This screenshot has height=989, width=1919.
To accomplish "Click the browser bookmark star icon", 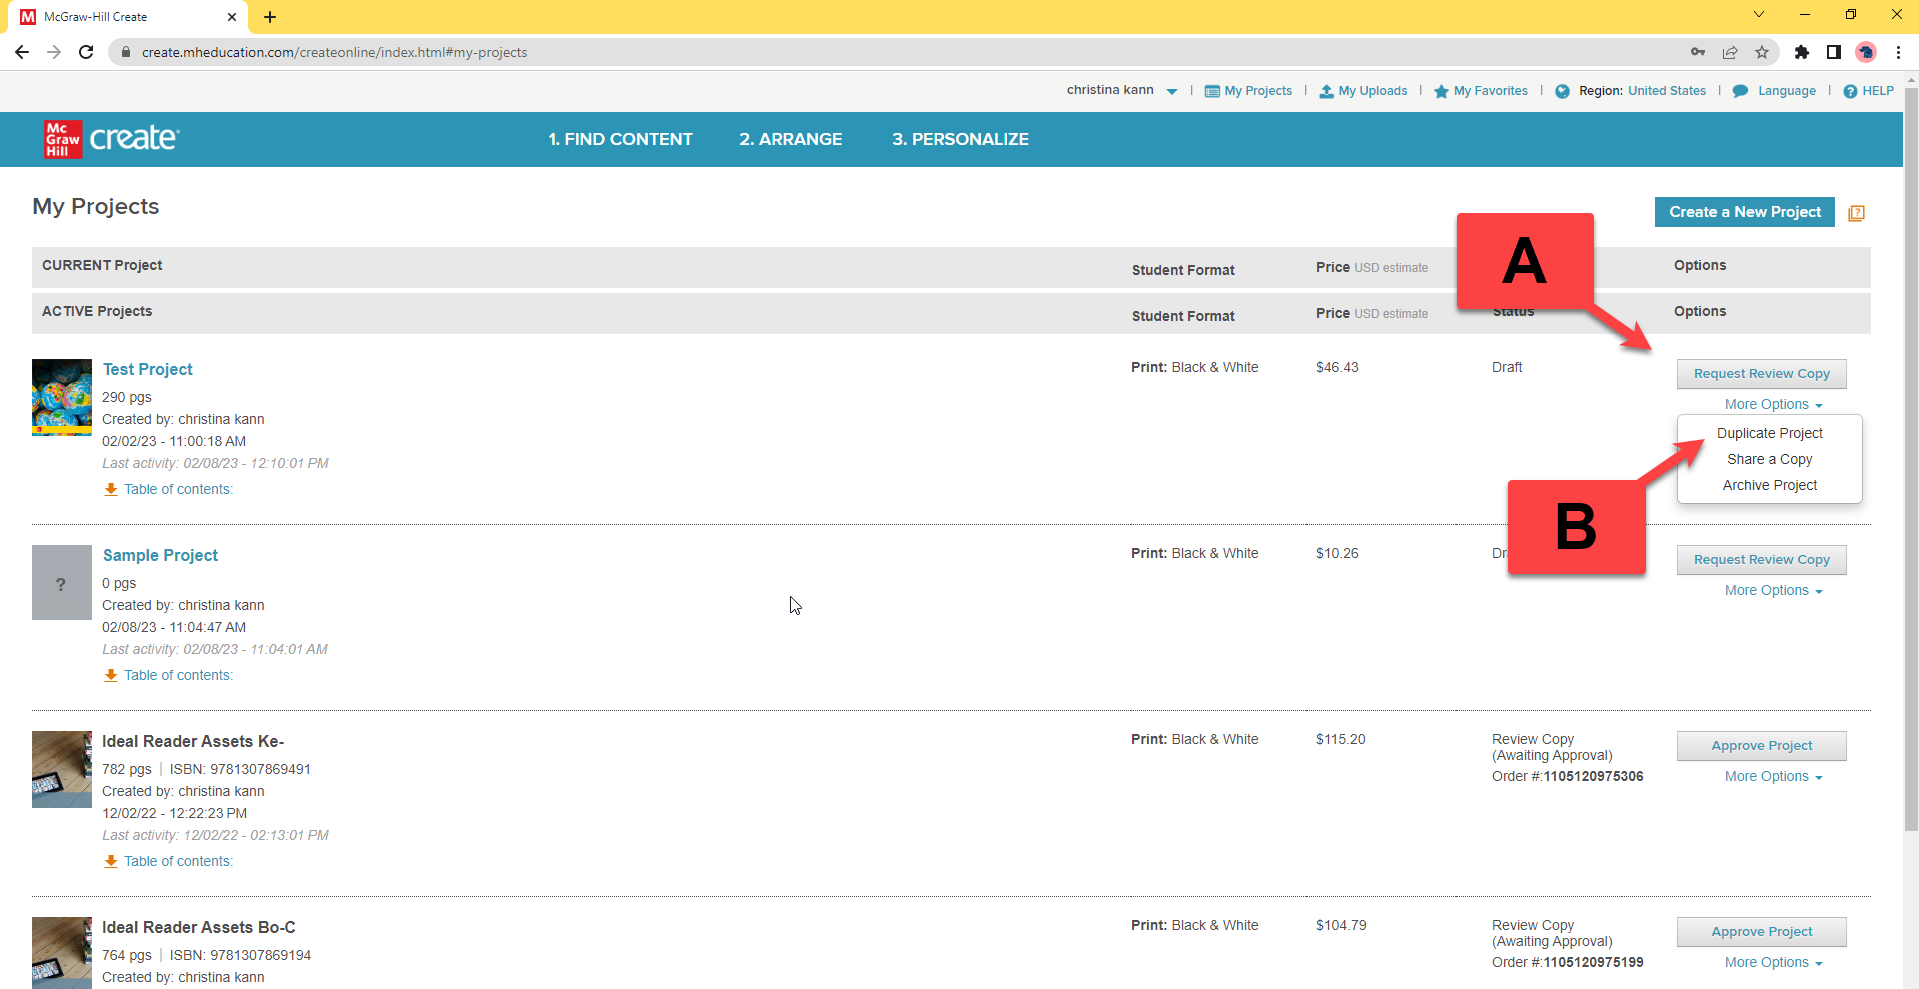I will click(x=1762, y=52).
